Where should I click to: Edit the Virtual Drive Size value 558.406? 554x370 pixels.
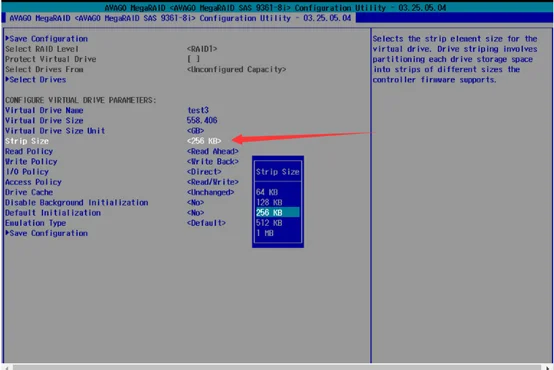202,121
